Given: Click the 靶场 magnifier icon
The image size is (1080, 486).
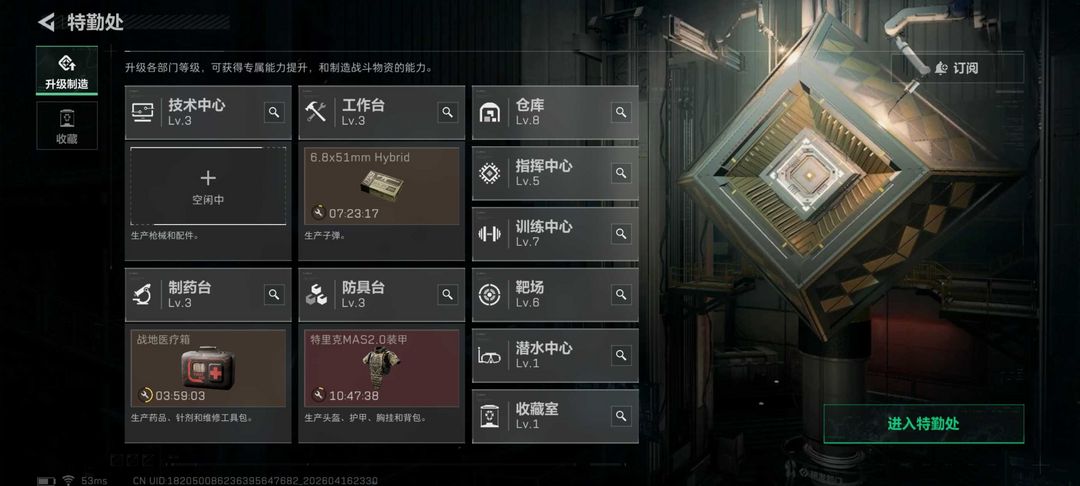Looking at the screenshot, I should point(621,294).
